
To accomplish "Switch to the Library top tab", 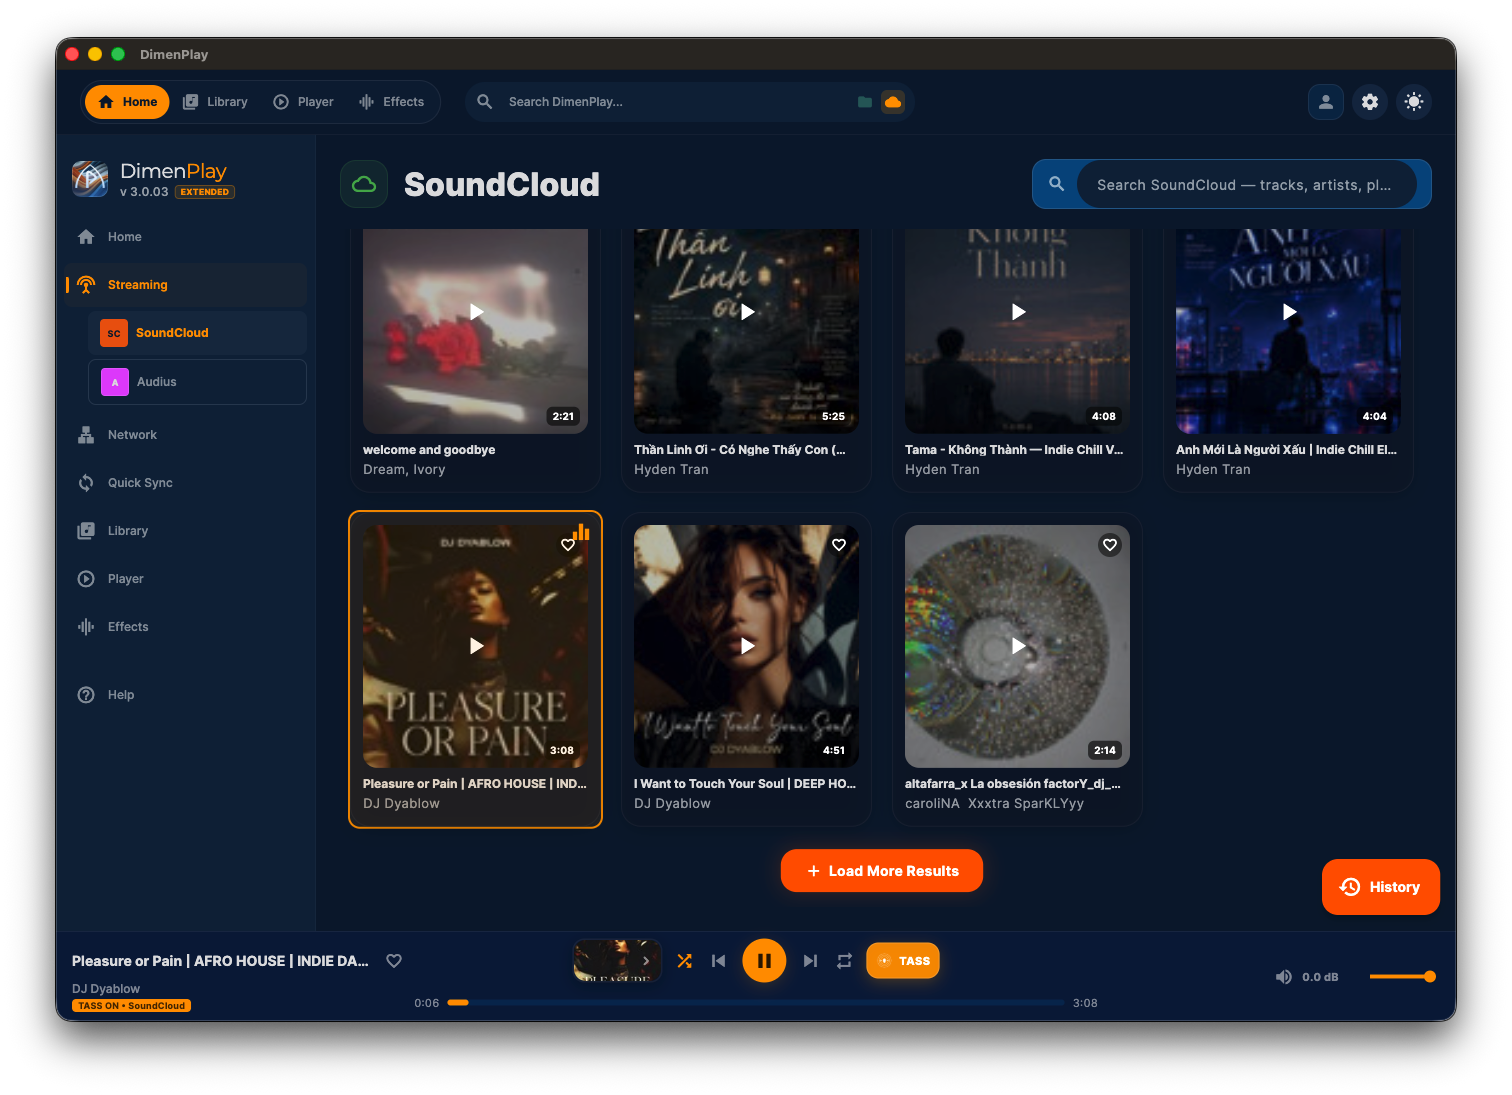I will (x=215, y=102).
